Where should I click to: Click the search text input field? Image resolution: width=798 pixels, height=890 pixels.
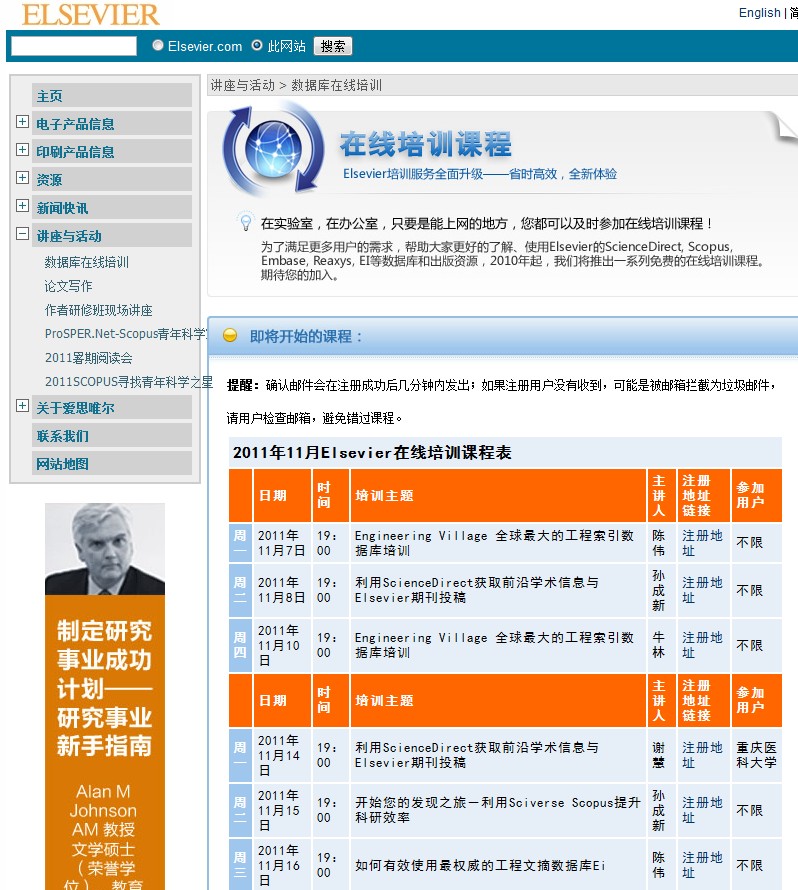[74, 46]
